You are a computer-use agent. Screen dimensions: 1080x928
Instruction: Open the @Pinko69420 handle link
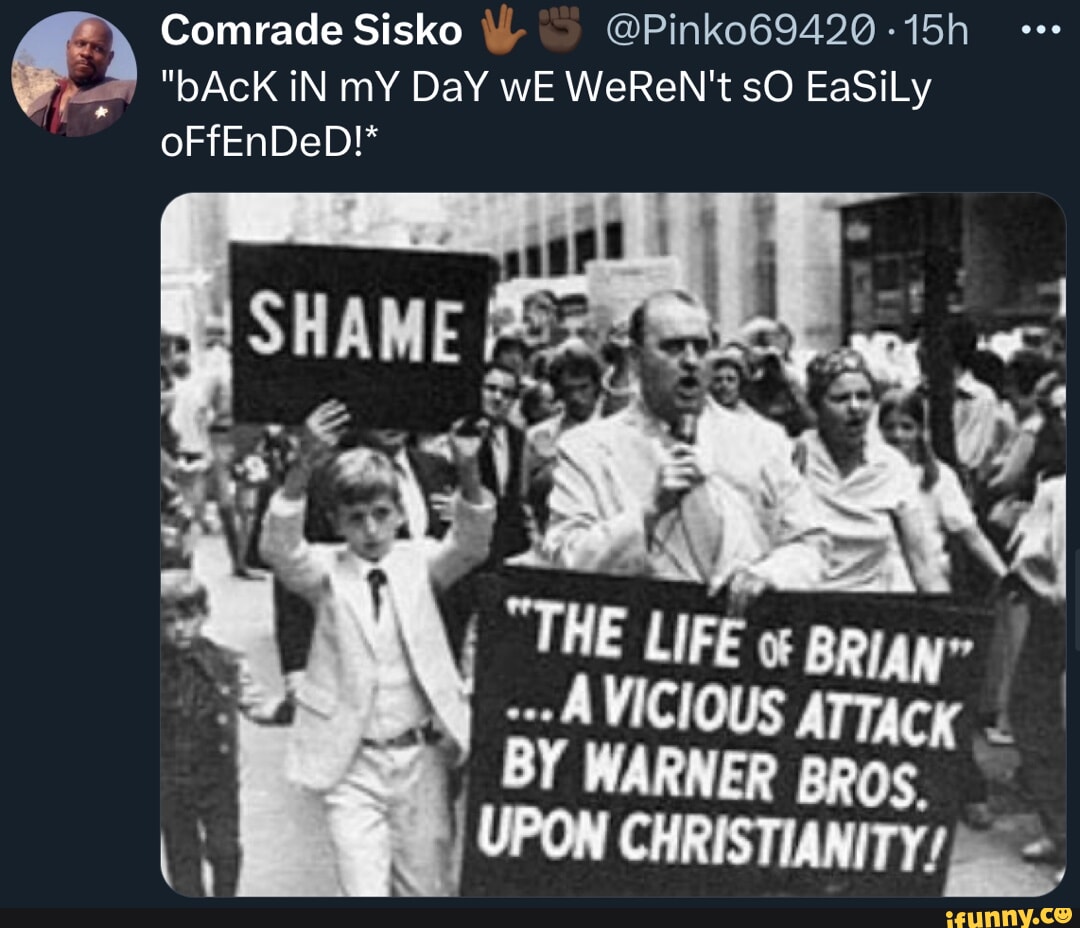pos(741,30)
